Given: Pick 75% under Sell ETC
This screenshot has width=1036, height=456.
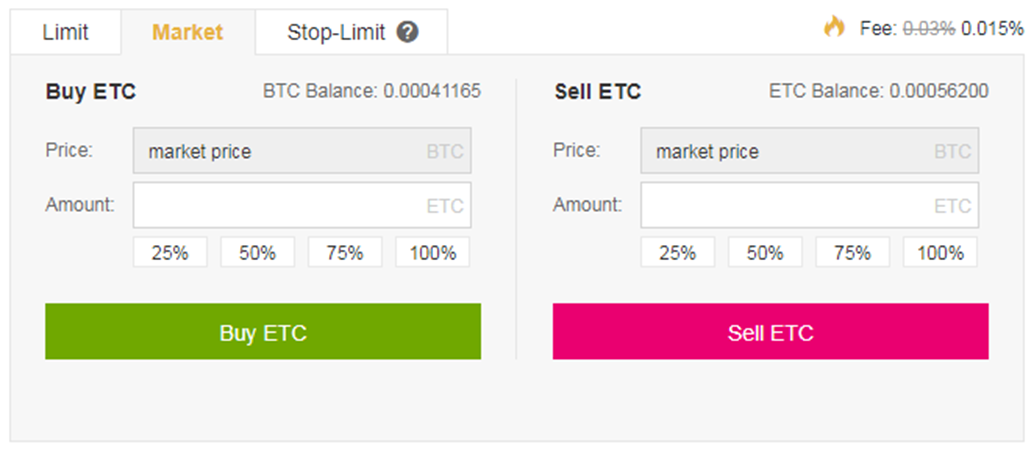Looking at the screenshot, I should (x=852, y=252).
